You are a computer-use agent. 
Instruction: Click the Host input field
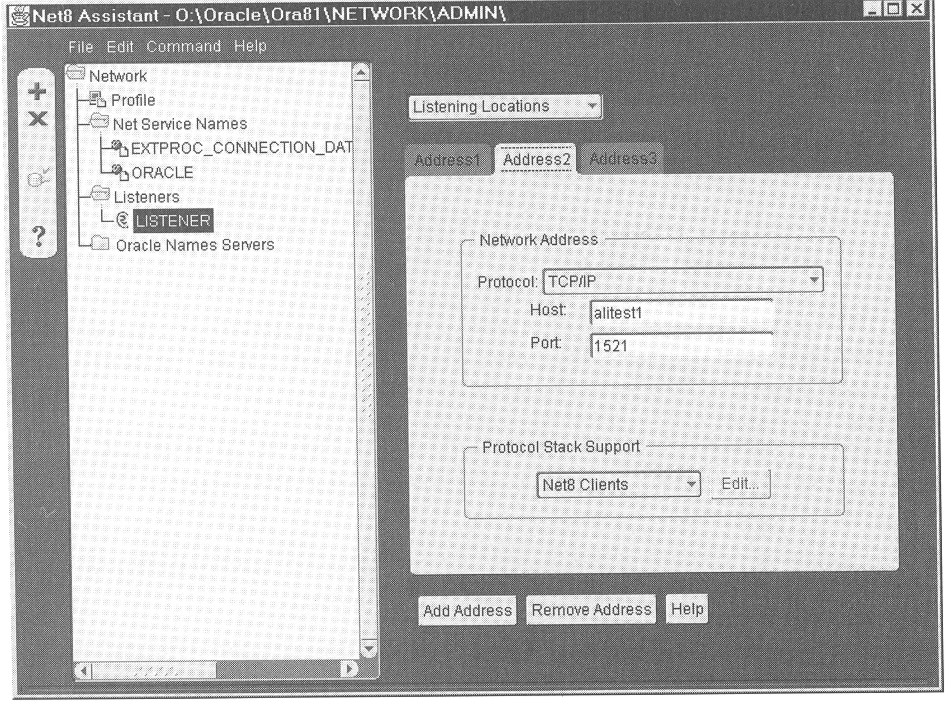coord(680,311)
